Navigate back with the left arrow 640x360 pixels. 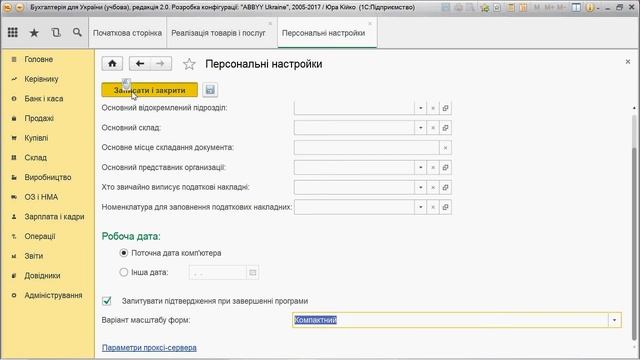(140, 63)
